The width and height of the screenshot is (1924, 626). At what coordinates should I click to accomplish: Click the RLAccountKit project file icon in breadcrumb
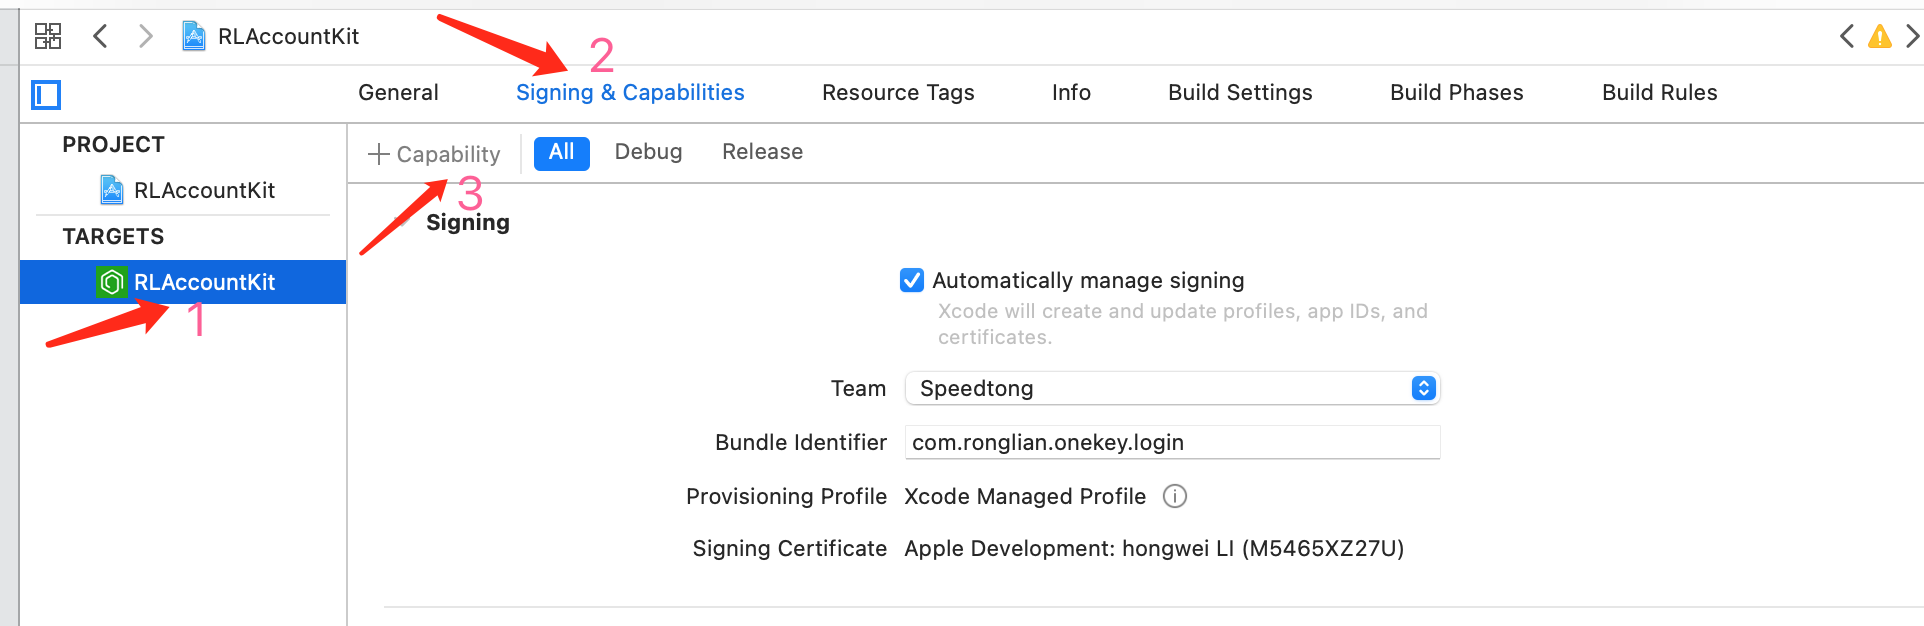(194, 37)
